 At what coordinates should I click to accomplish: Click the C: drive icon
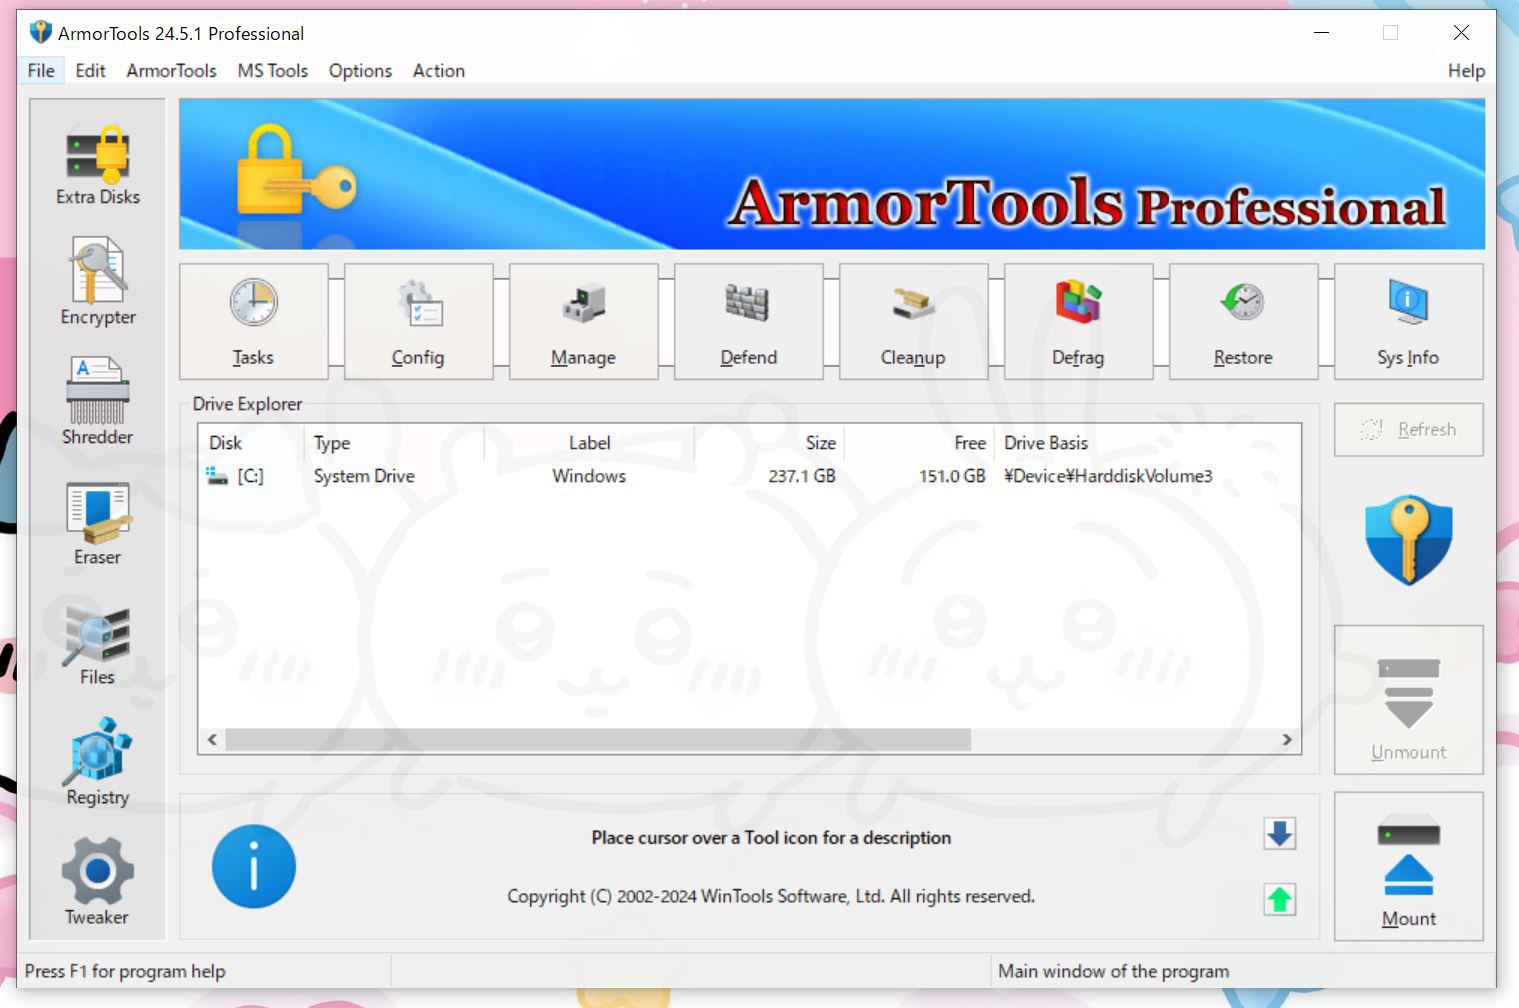[x=217, y=476]
